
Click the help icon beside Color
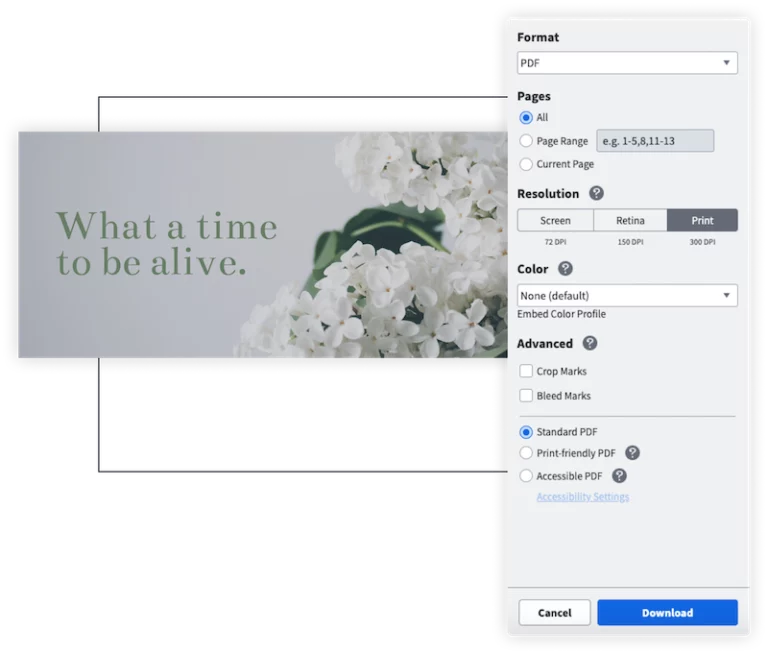[565, 269]
